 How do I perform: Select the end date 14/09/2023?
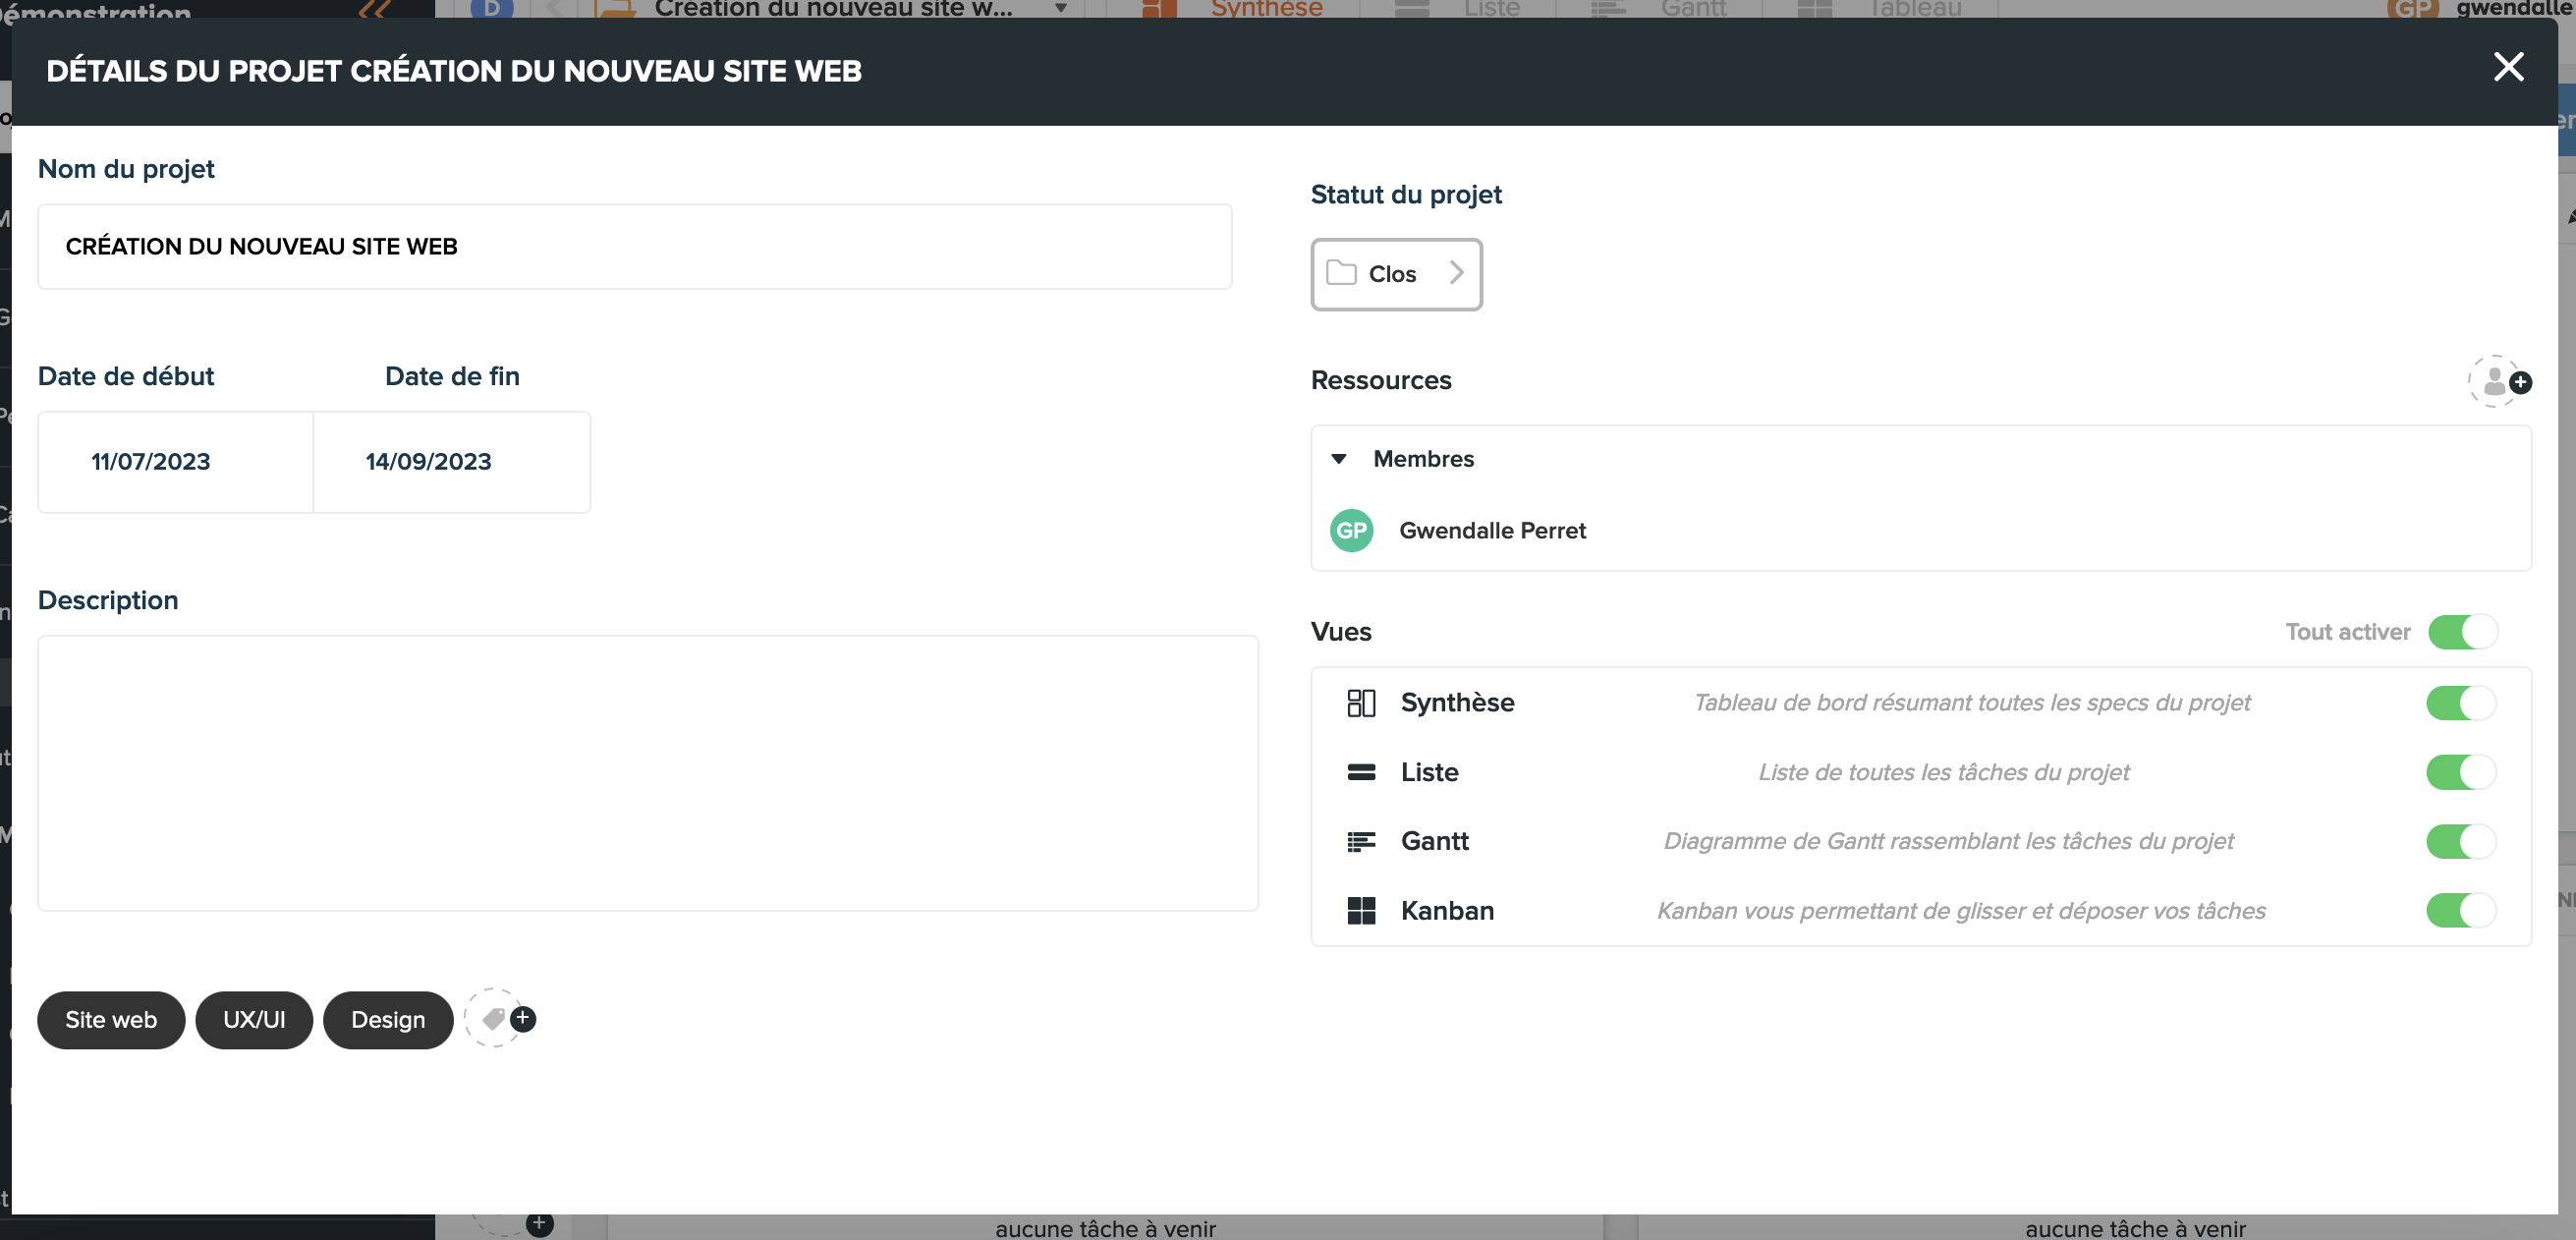(x=452, y=462)
